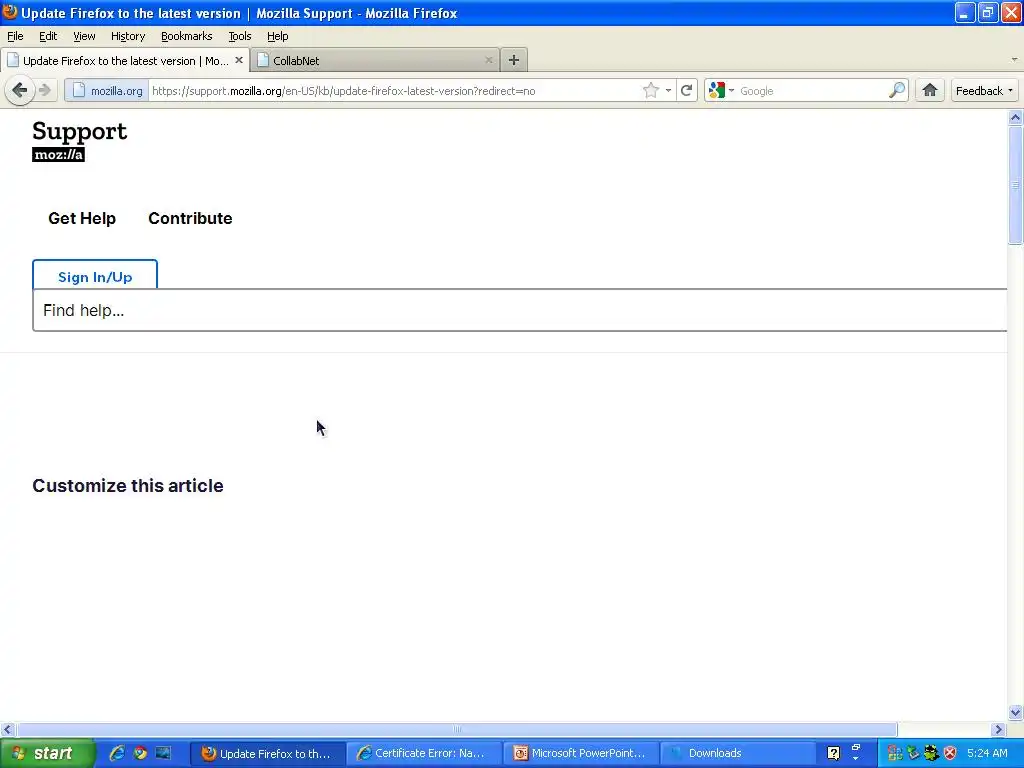Open the Contribute navigation item
This screenshot has width=1024, height=768.
pyautogui.click(x=190, y=218)
